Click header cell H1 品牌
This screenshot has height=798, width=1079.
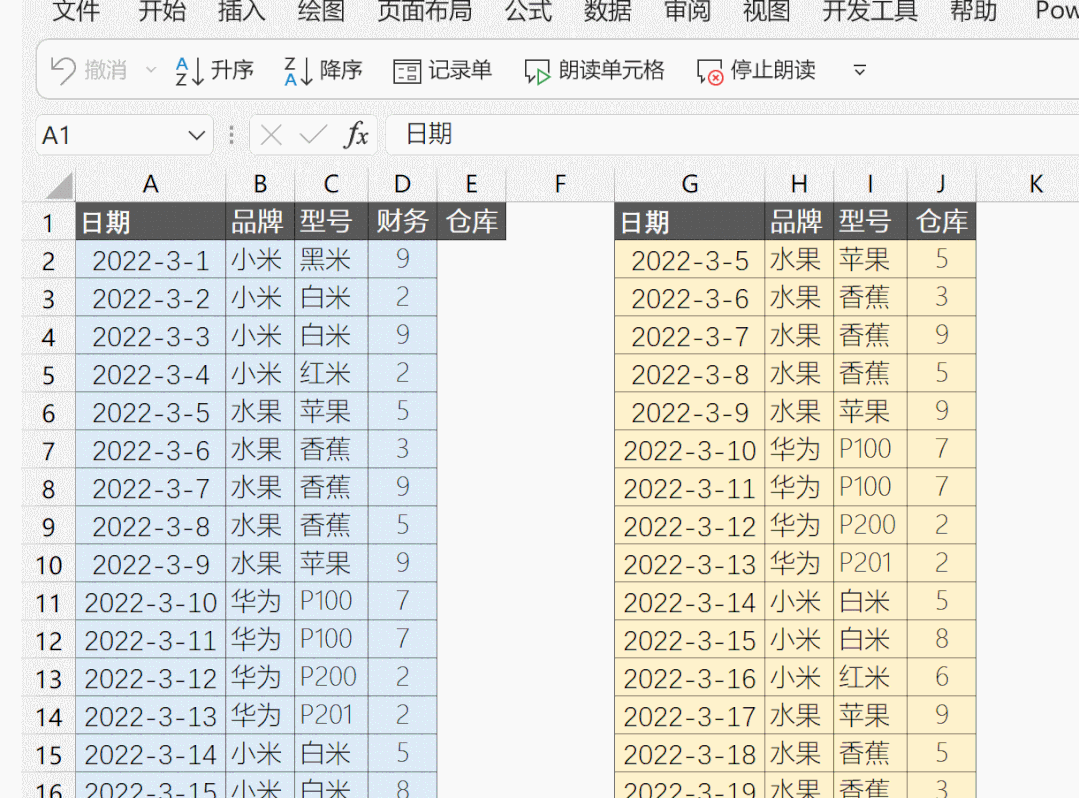[x=798, y=222]
